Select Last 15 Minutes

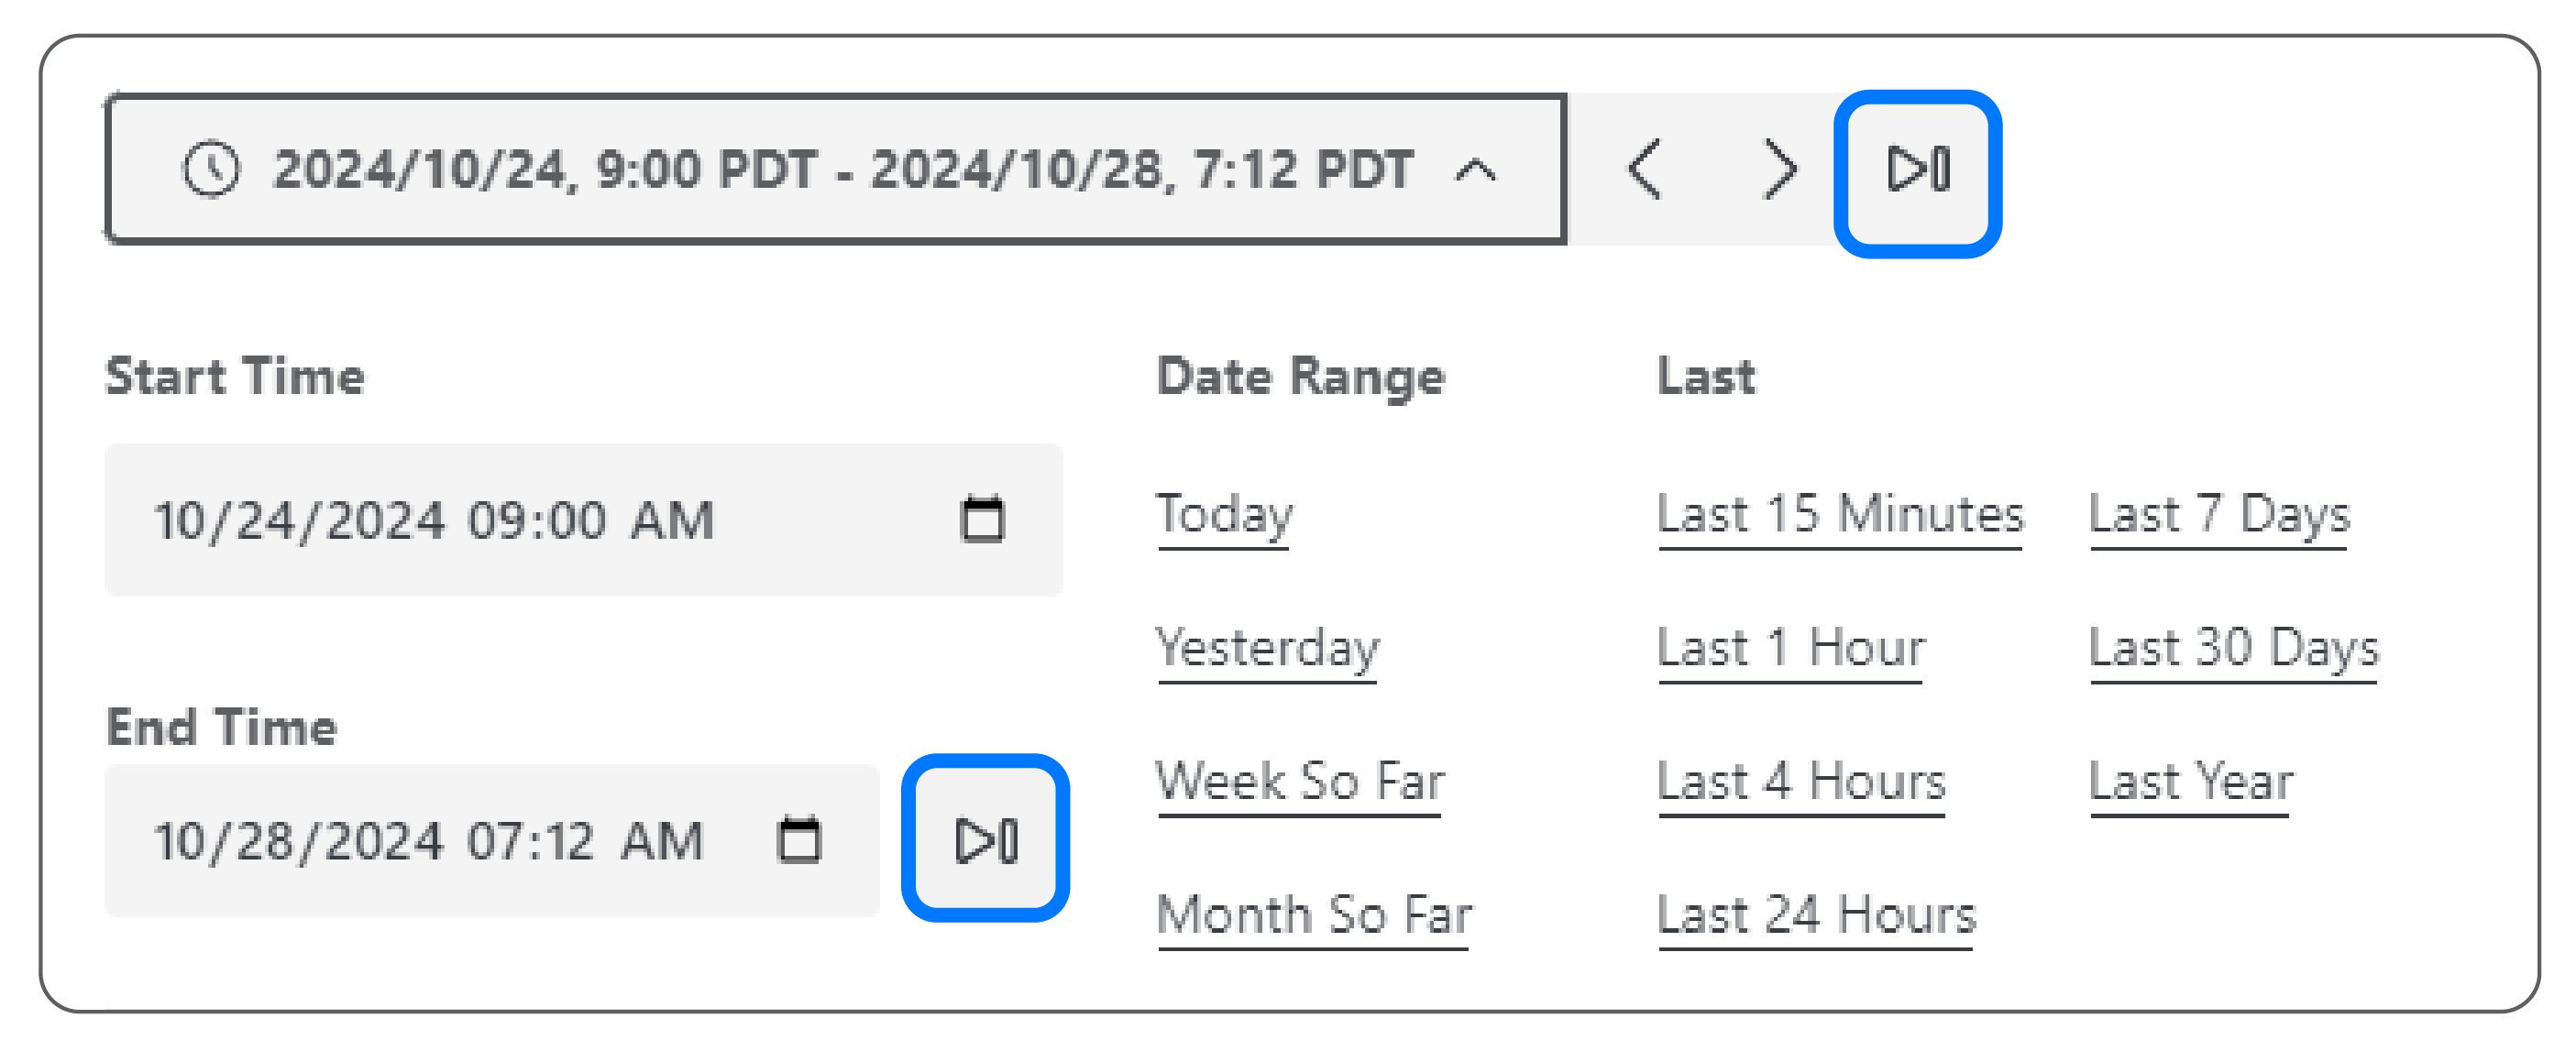tap(1840, 517)
